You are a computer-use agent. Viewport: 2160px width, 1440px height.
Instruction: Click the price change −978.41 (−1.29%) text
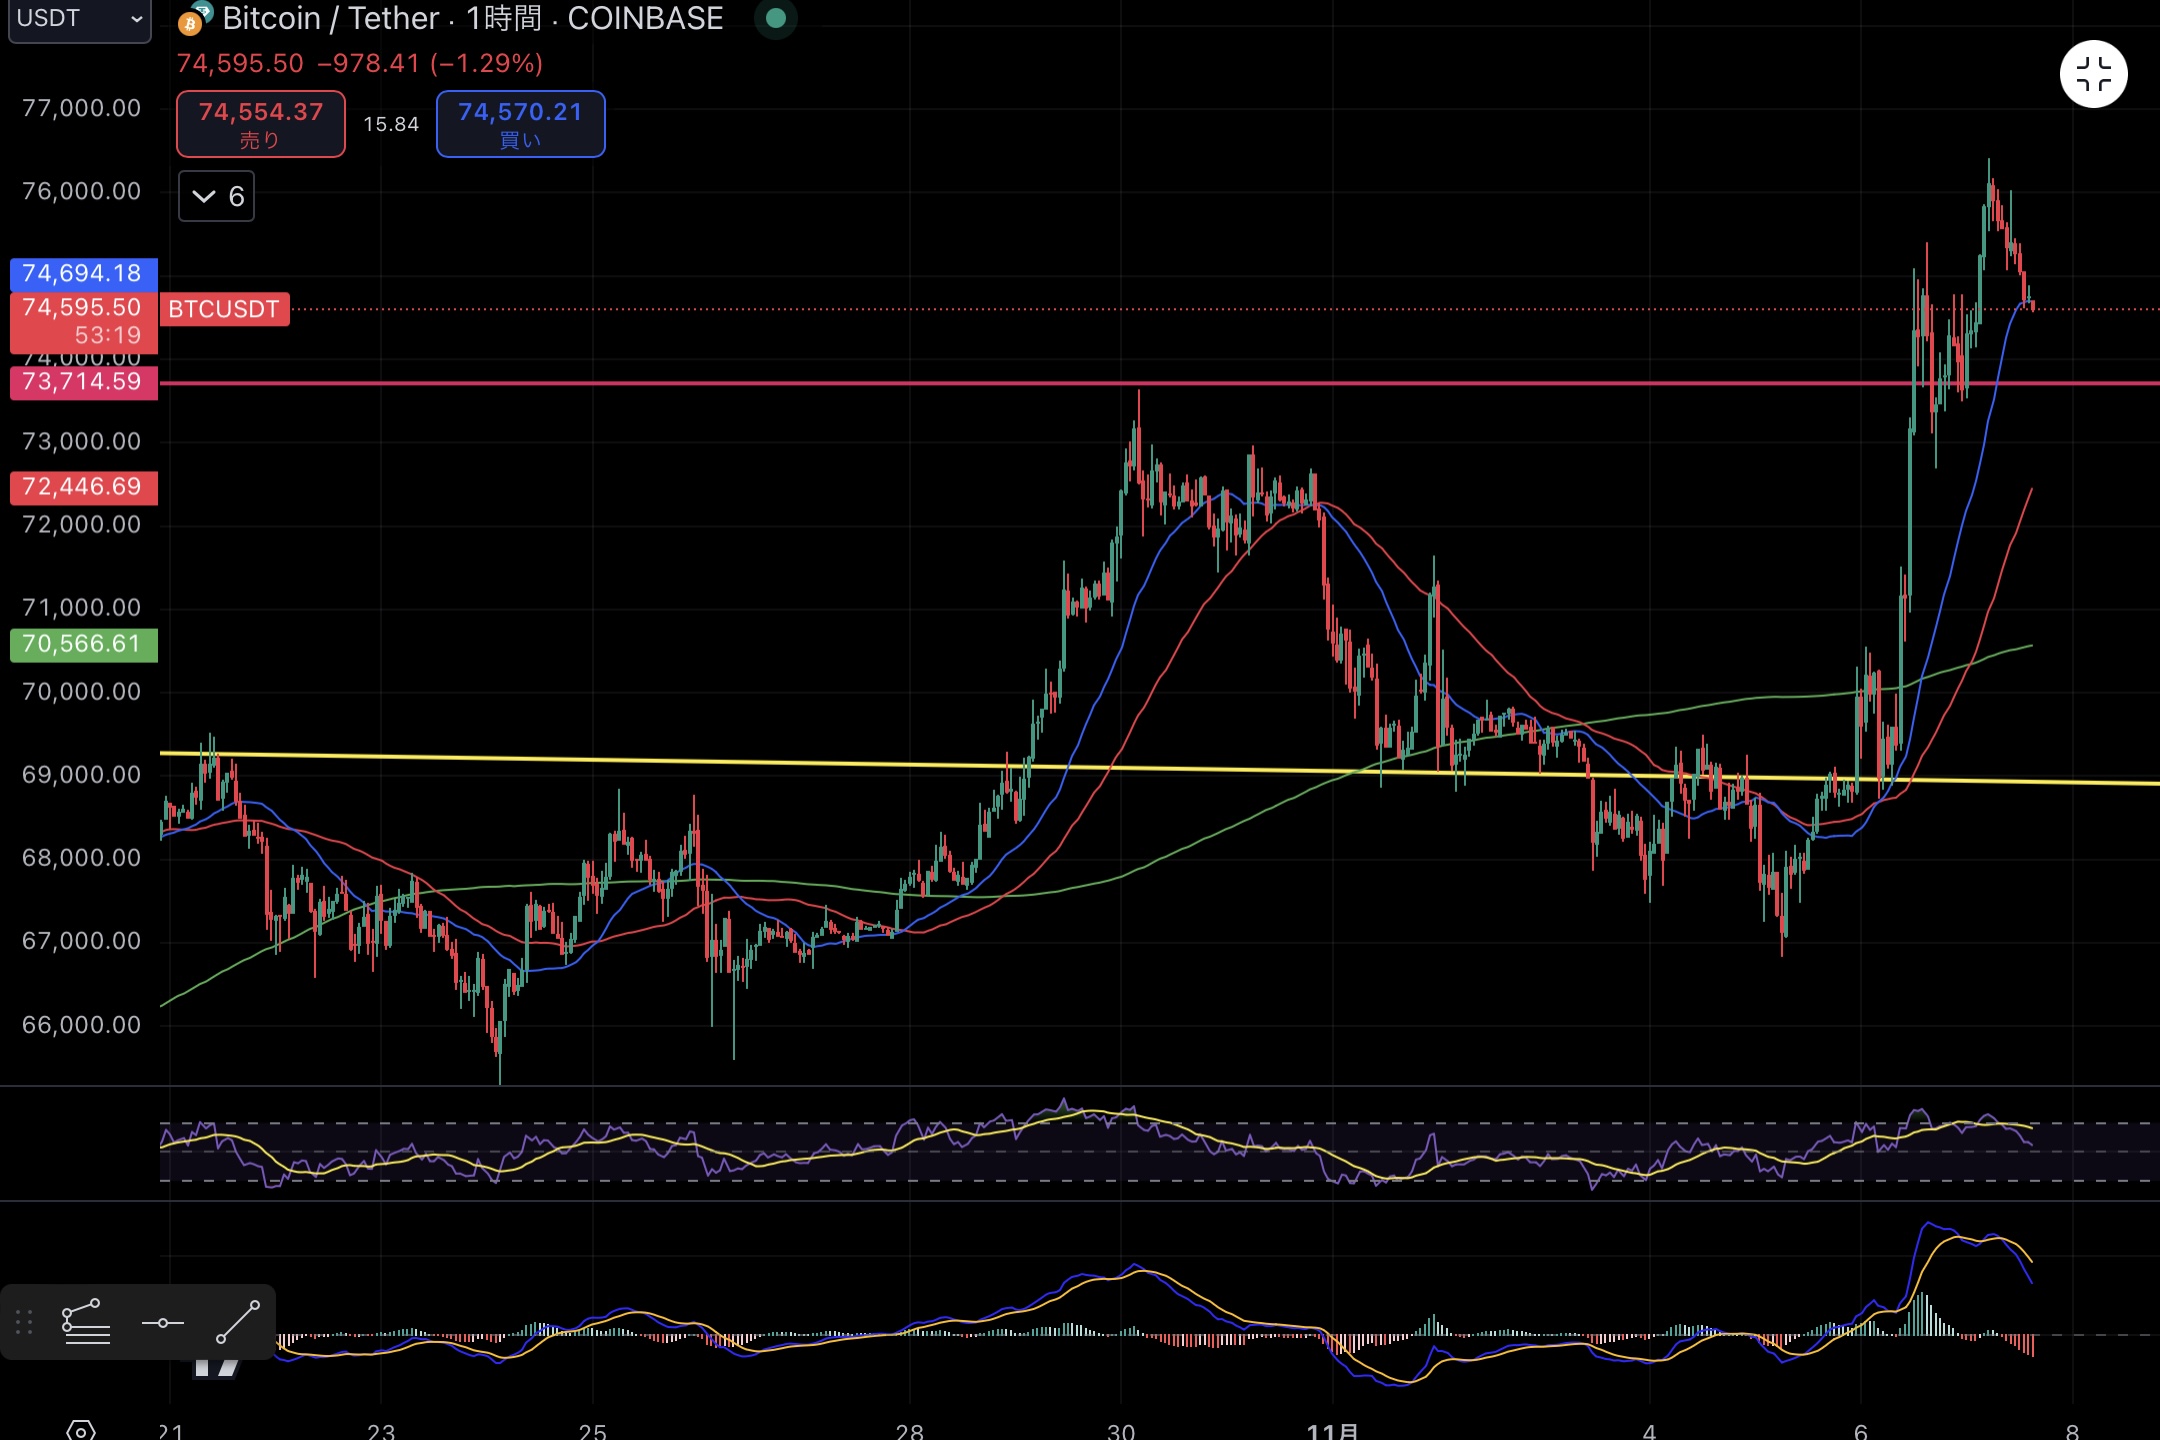430,63
